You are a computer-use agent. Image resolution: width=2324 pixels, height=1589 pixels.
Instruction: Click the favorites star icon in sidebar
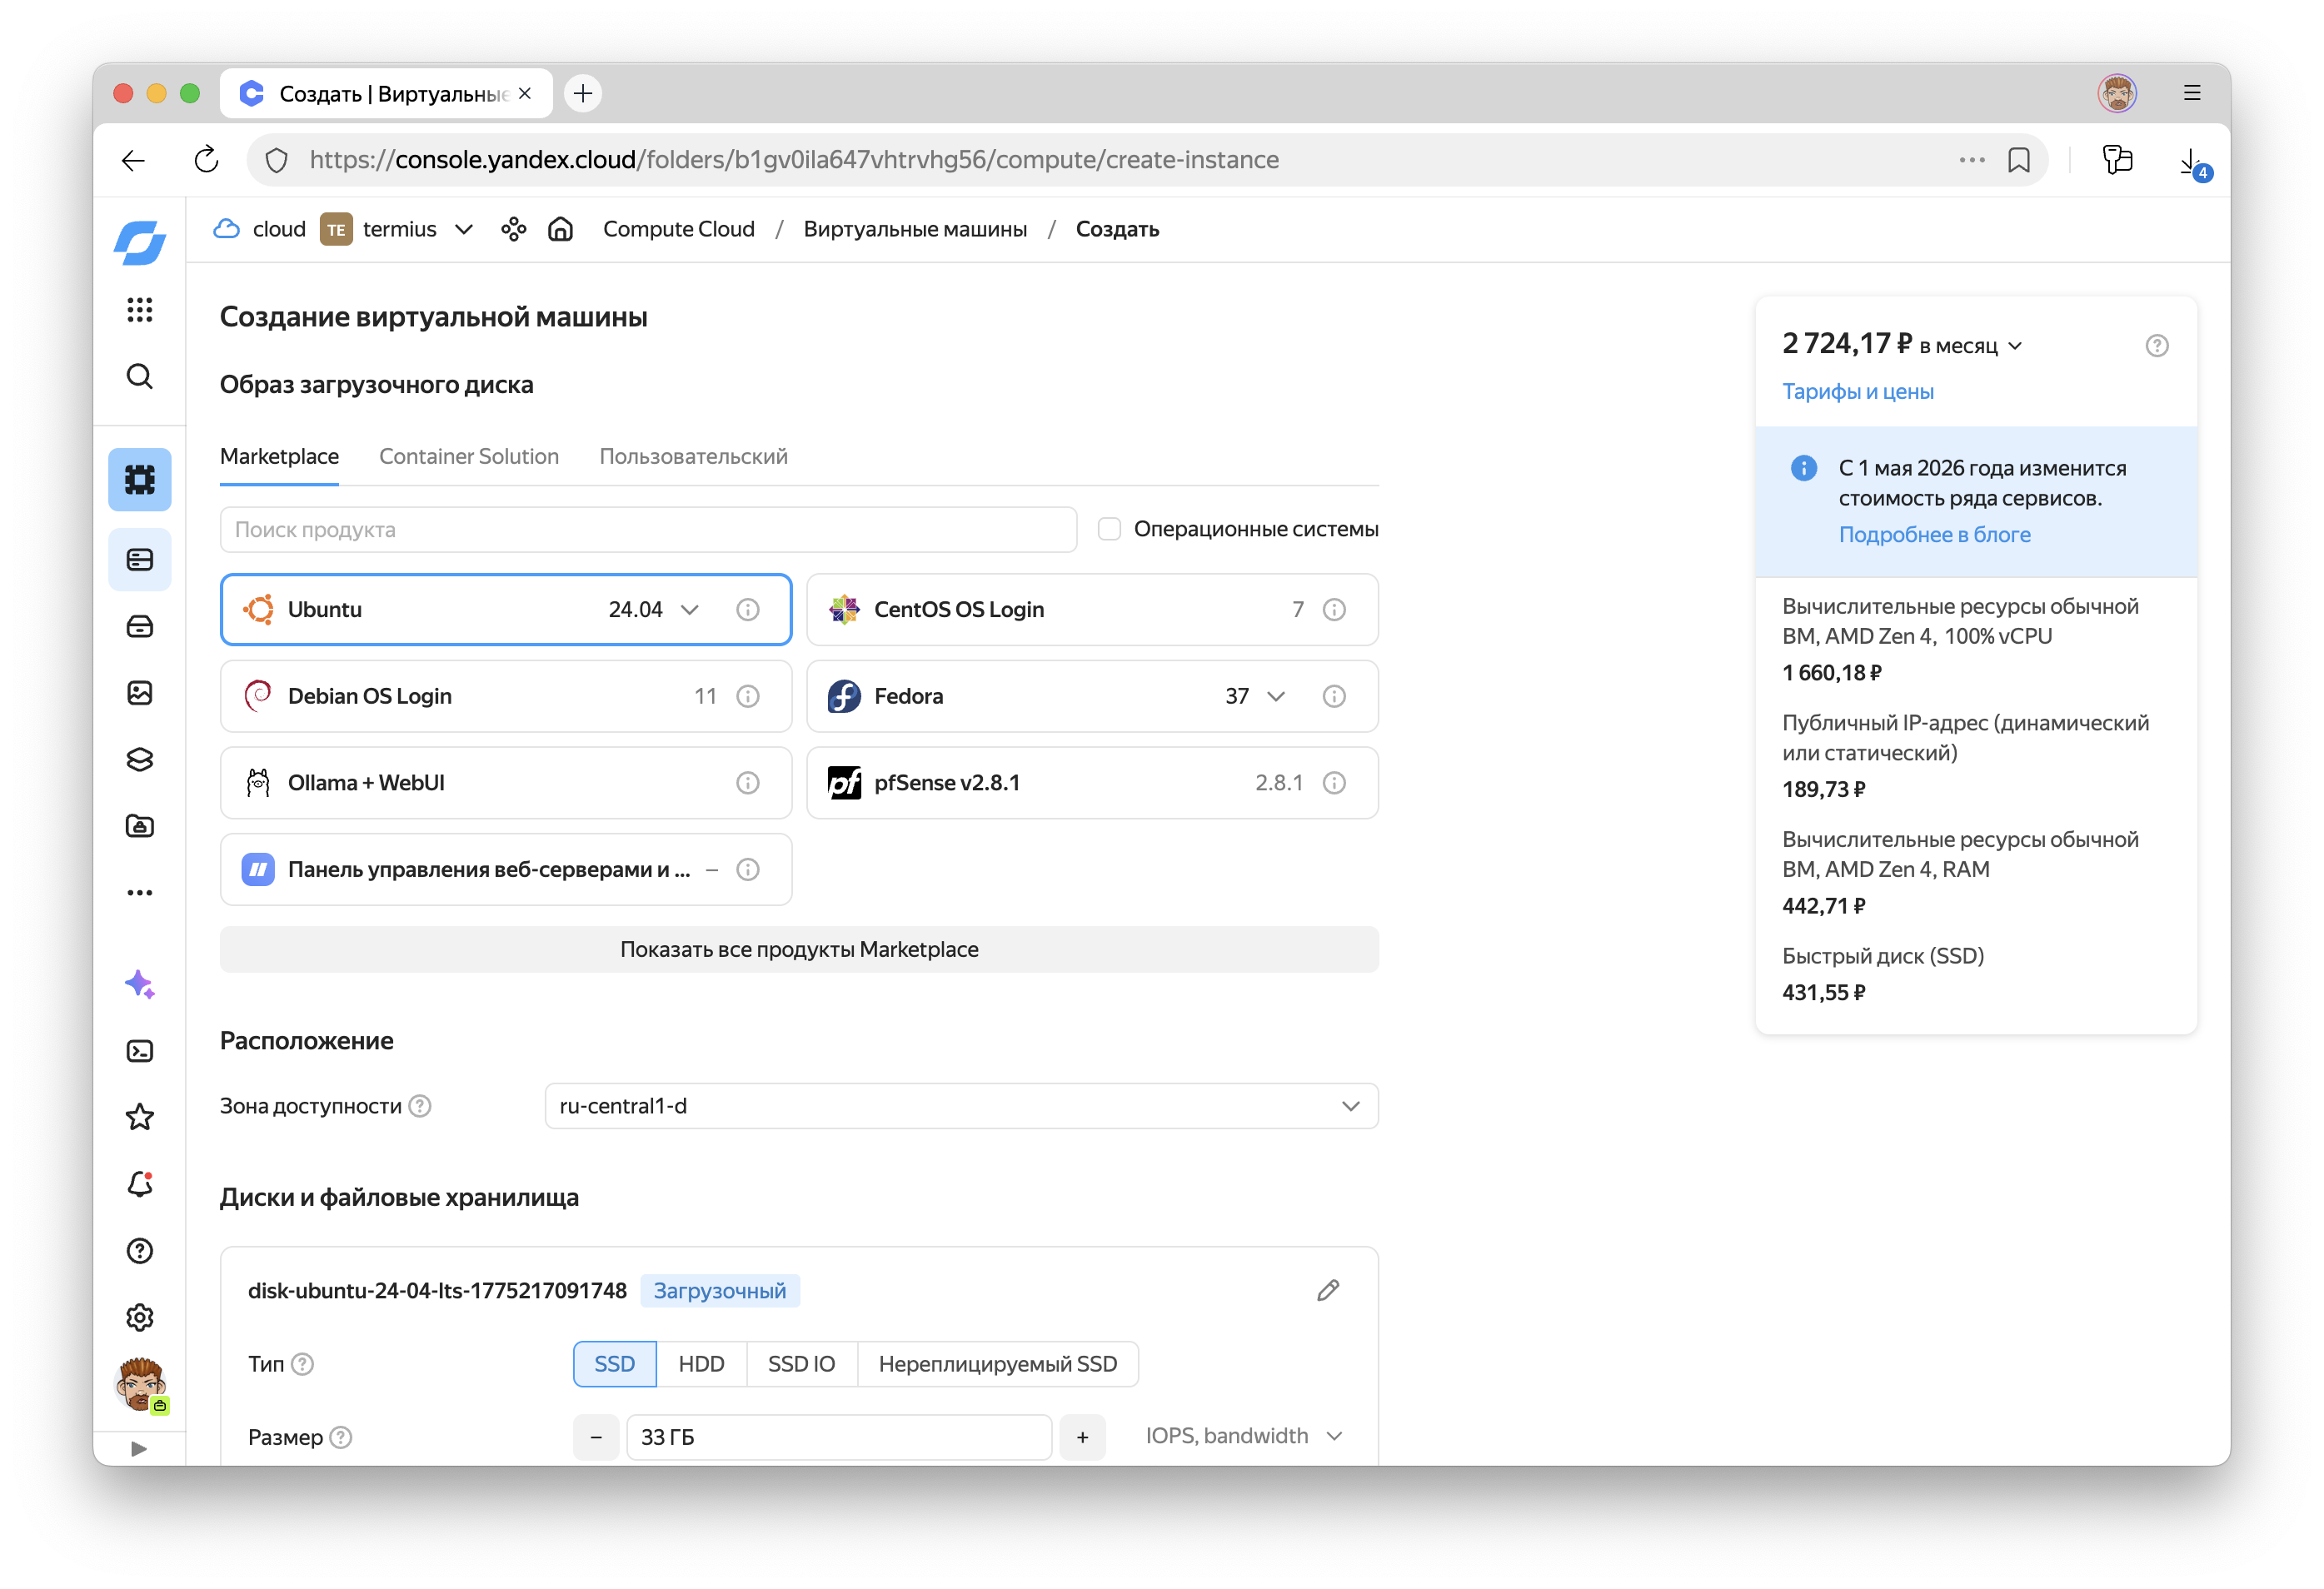click(139, 1117)
